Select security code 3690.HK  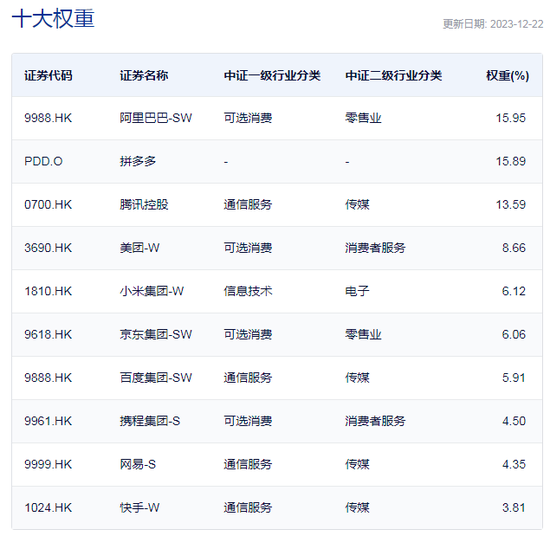(x=48, y=248)
